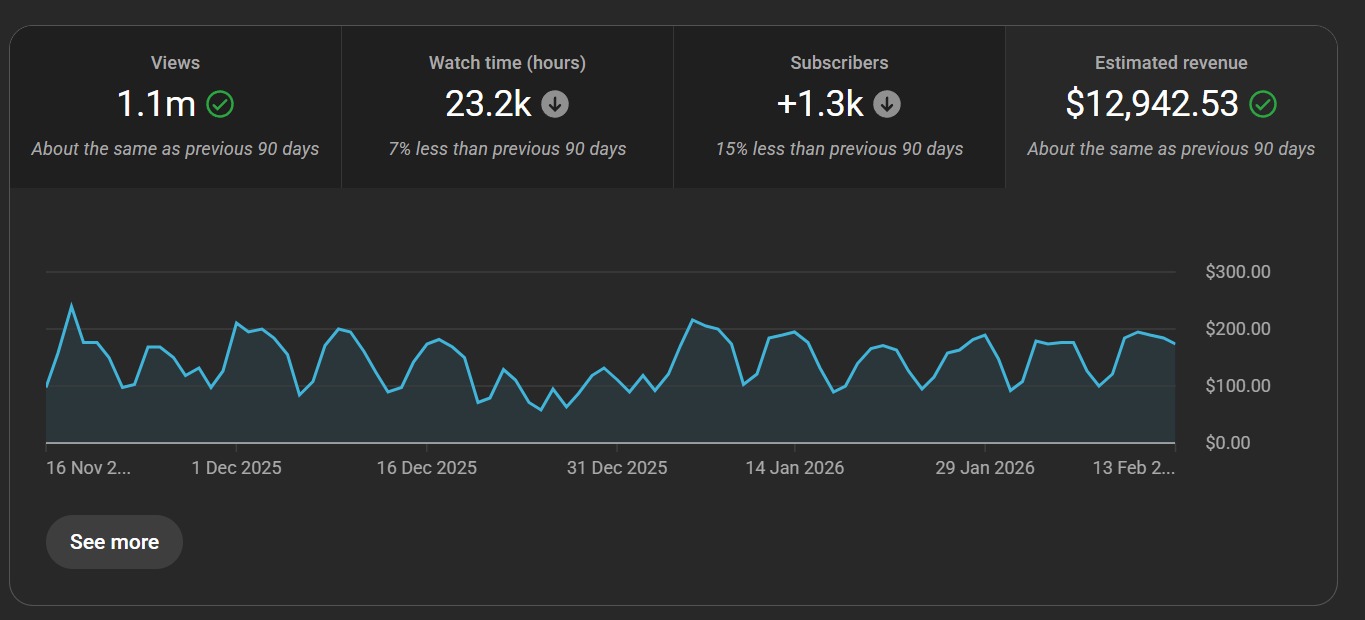Click the green checkmark icon beside Views
The width and height of the screenshot is (1365, 620).
220,104
